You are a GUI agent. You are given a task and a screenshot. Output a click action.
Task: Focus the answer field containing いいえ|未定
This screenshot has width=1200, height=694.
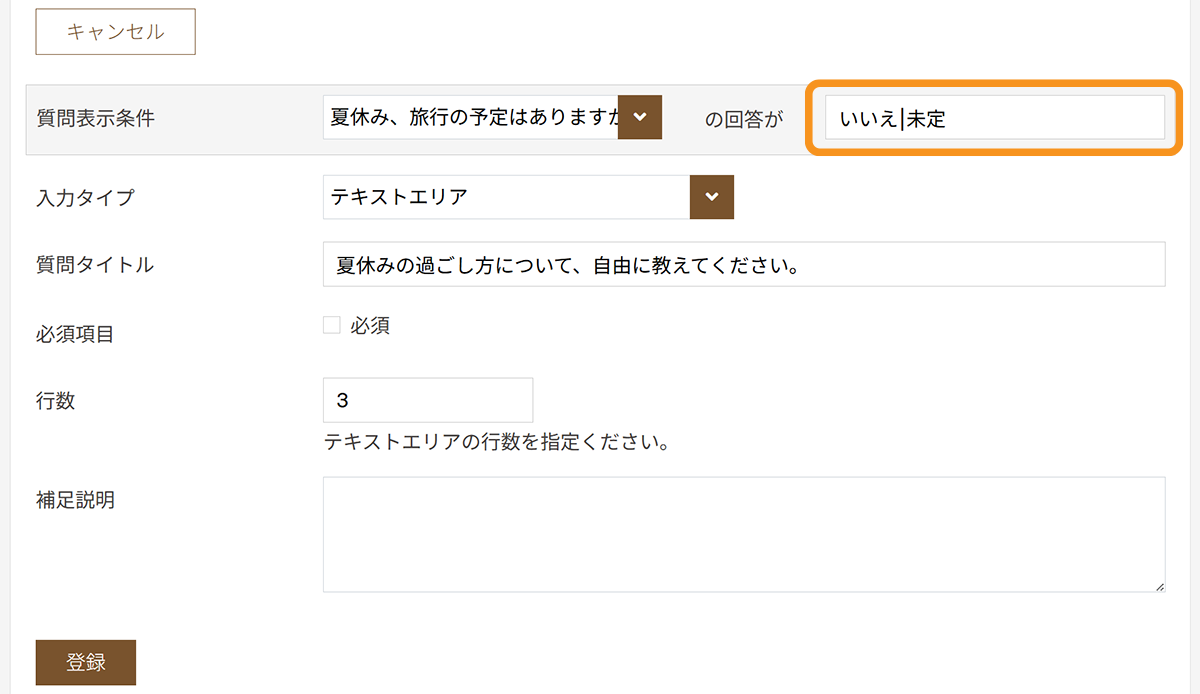pos(994,118)
